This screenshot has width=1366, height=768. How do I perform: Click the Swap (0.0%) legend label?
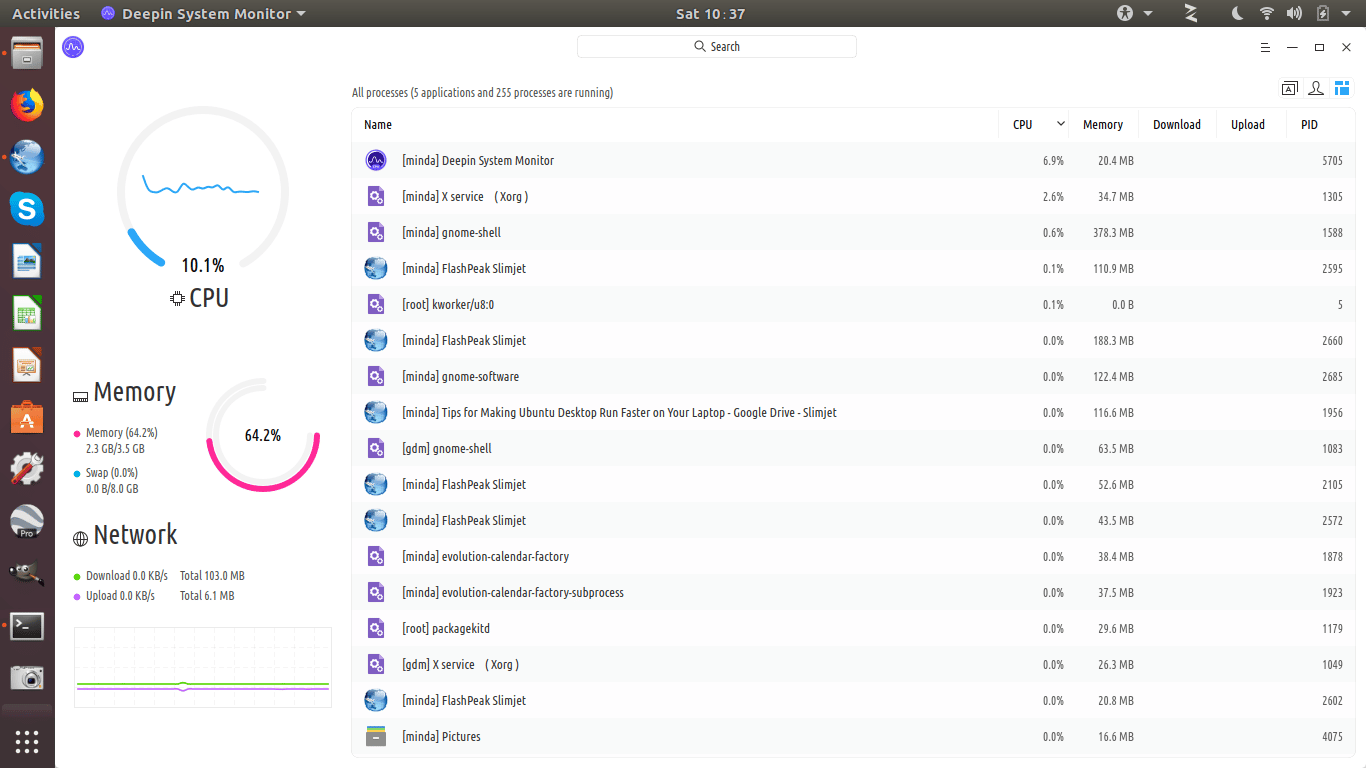pyautogui.click(x=112, y=473)
